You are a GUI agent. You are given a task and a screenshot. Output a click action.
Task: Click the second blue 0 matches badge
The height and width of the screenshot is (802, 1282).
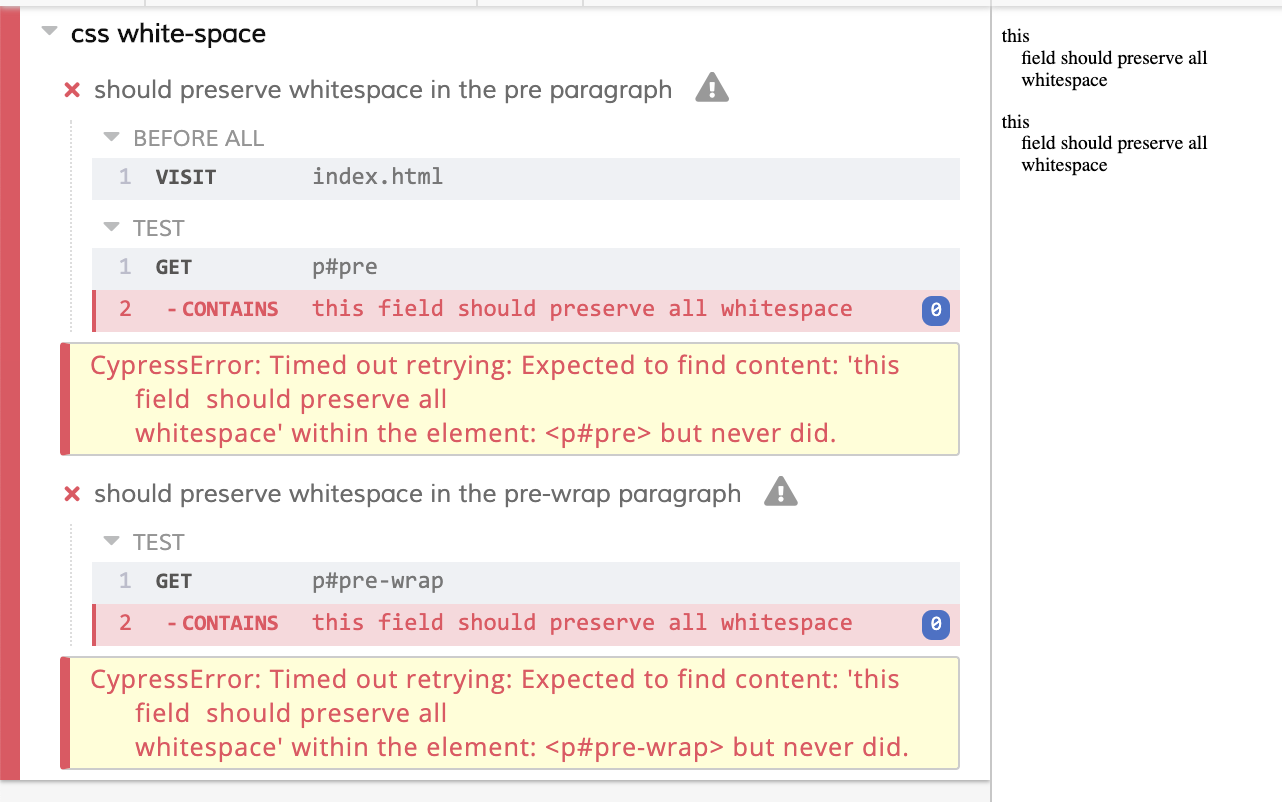tap(935, 625)
